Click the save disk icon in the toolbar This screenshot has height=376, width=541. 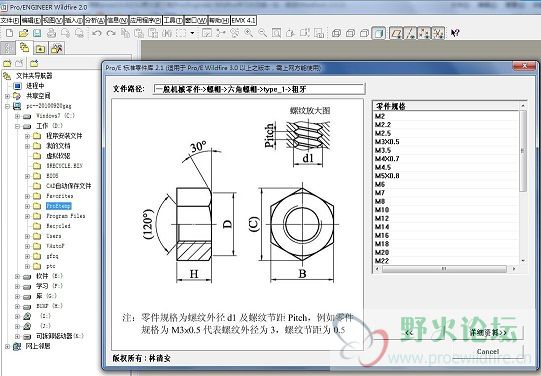coord(37,33)
